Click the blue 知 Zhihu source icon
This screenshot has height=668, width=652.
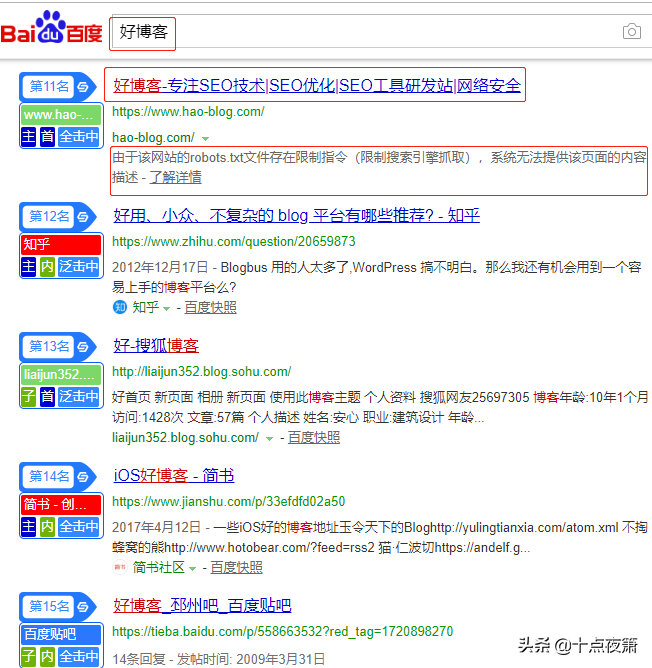120,307
